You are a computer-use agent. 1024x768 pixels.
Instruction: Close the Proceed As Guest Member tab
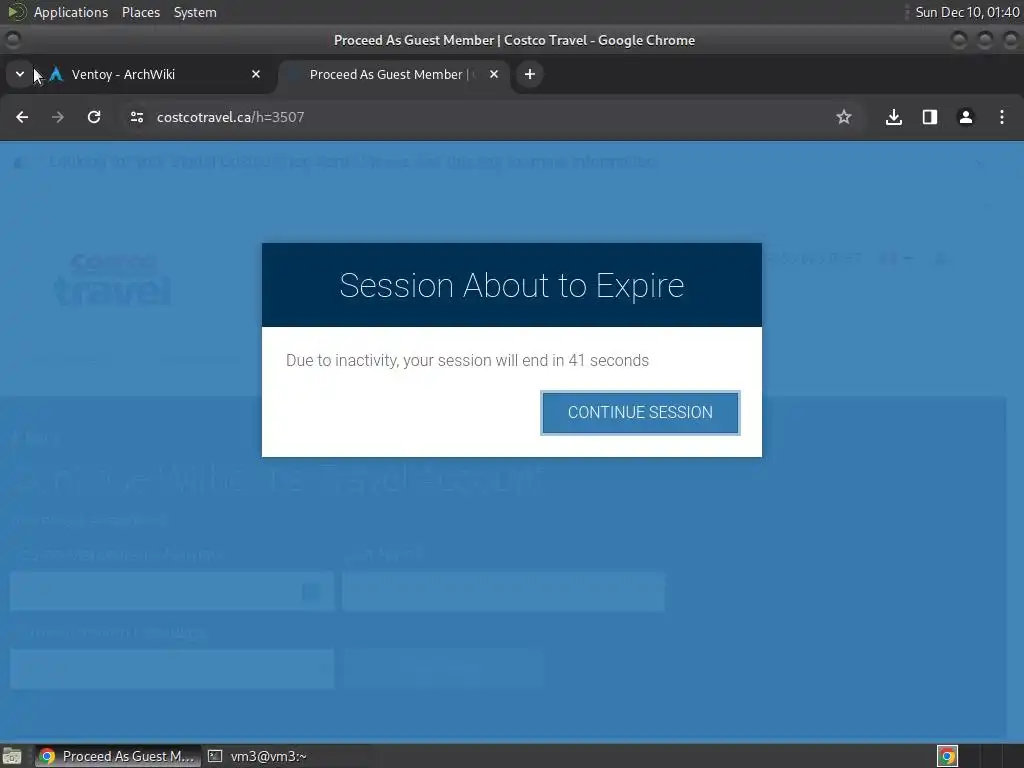pyautogui.click(x=494, y=74)
